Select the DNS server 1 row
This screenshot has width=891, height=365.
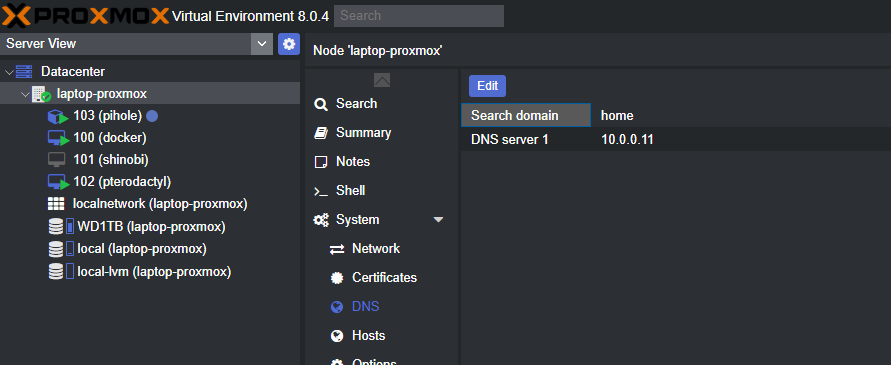coord(676,139)
